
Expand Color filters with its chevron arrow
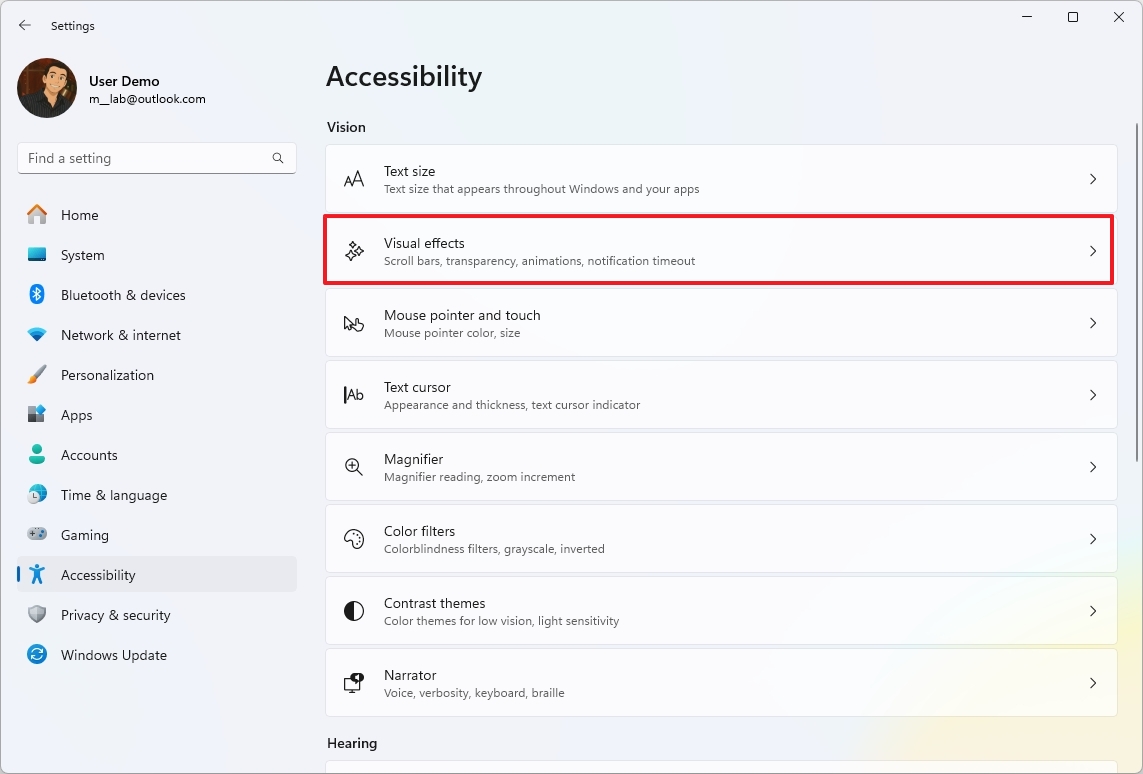[x=1092, y=539]
